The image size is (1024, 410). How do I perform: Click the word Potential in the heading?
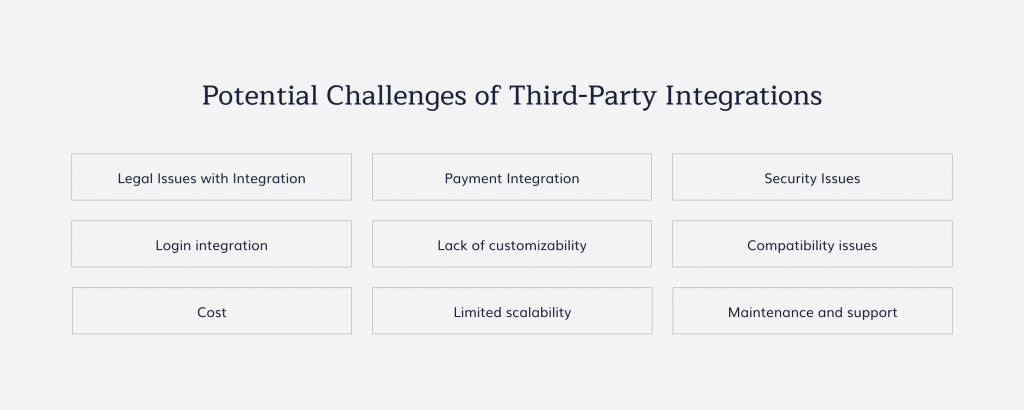pyautogui.click(x=259, y=96)
